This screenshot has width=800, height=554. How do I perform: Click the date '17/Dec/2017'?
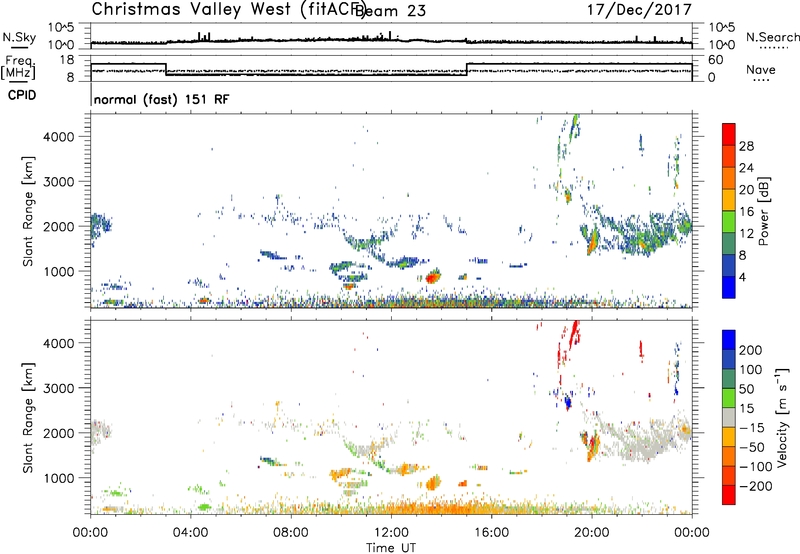point(639,10)
